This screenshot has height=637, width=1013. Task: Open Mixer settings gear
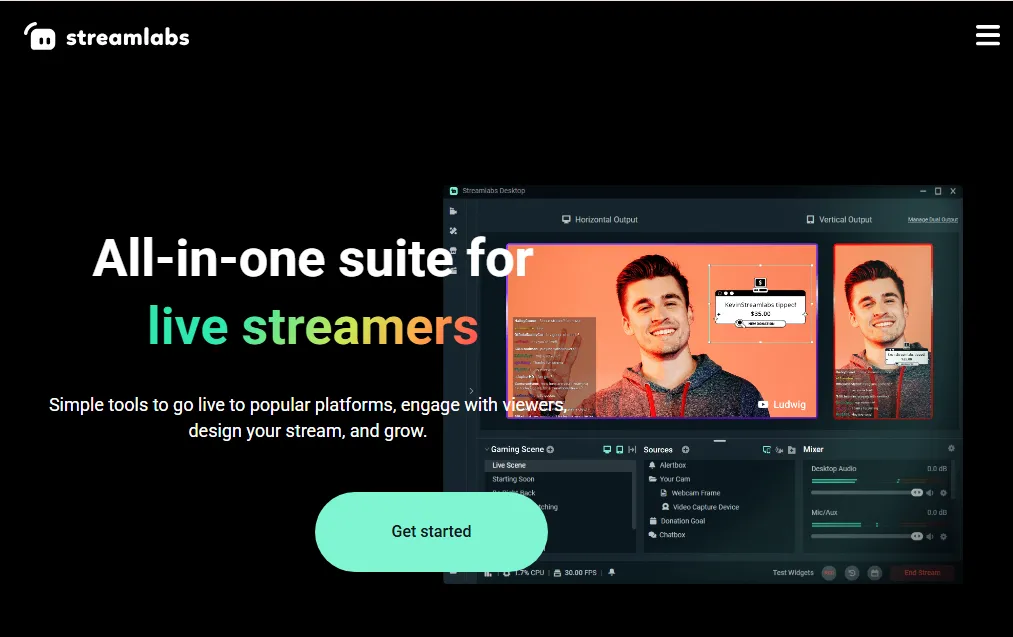coord(951,448)
